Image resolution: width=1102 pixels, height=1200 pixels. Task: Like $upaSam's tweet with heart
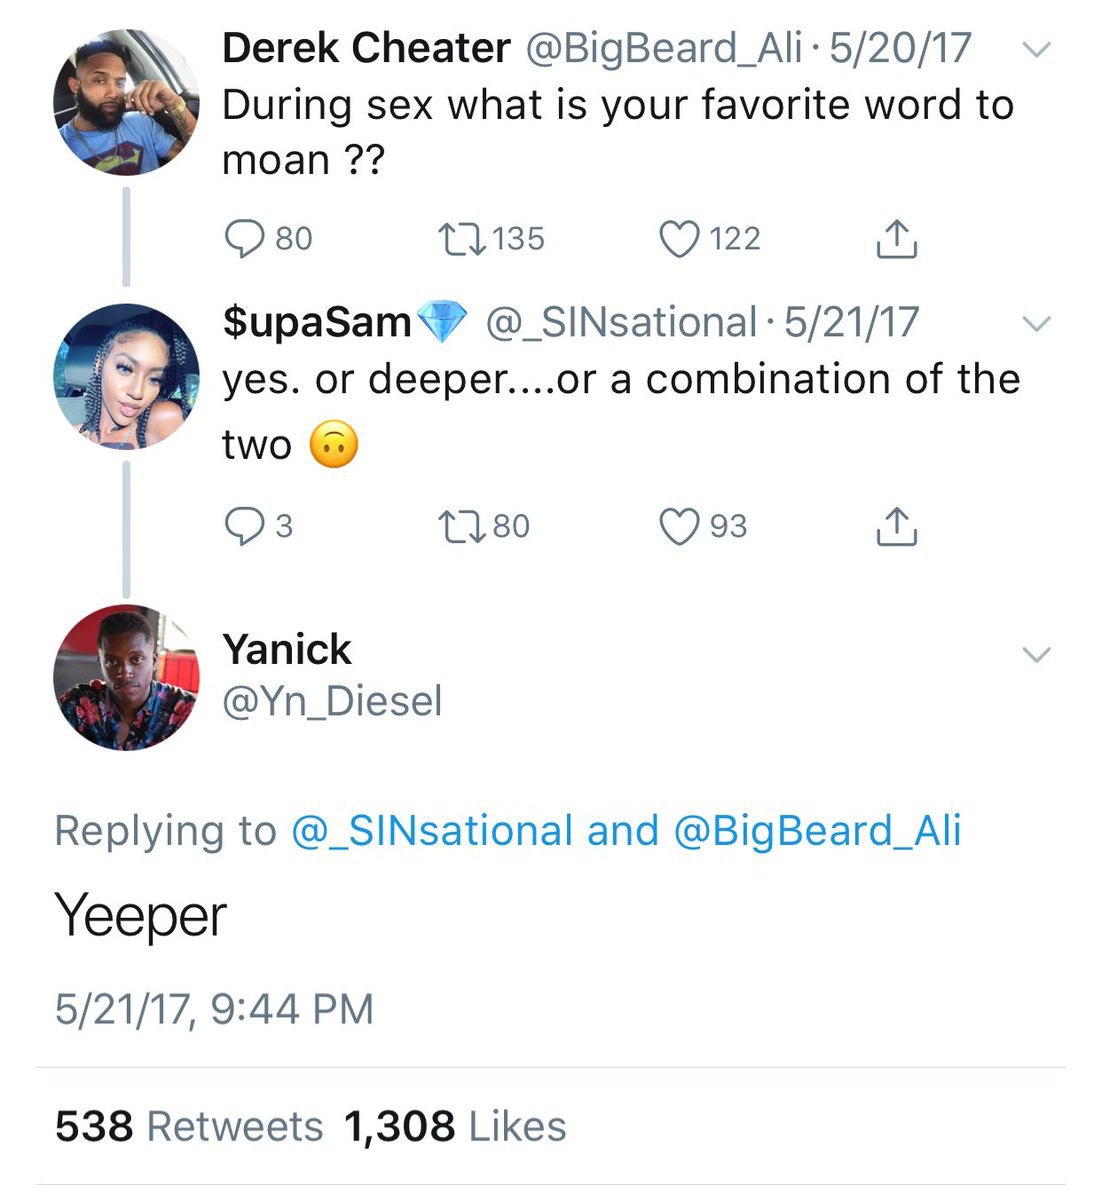coord(680,526)
